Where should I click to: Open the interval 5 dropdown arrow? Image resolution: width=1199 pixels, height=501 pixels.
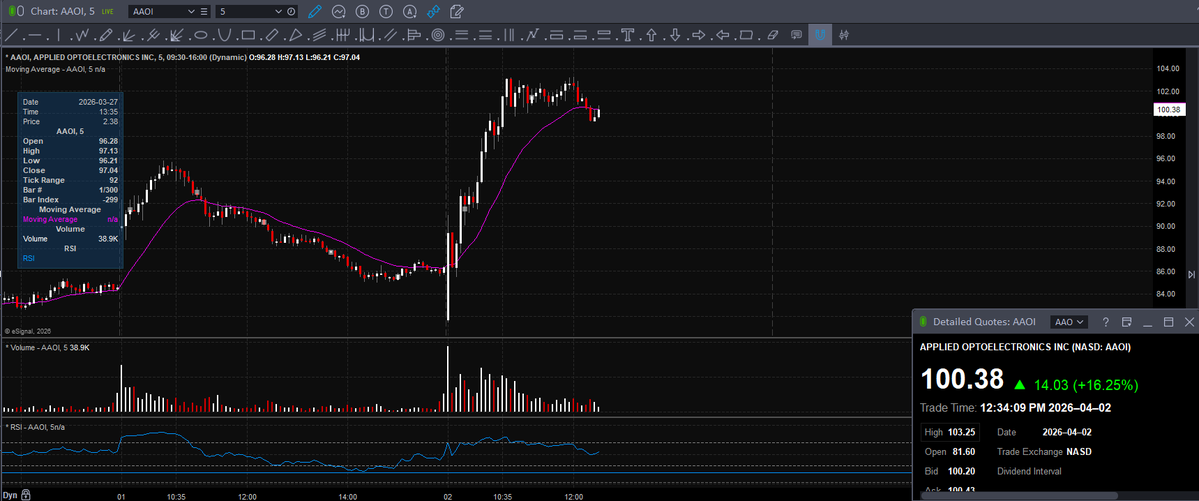coord(280,12)
